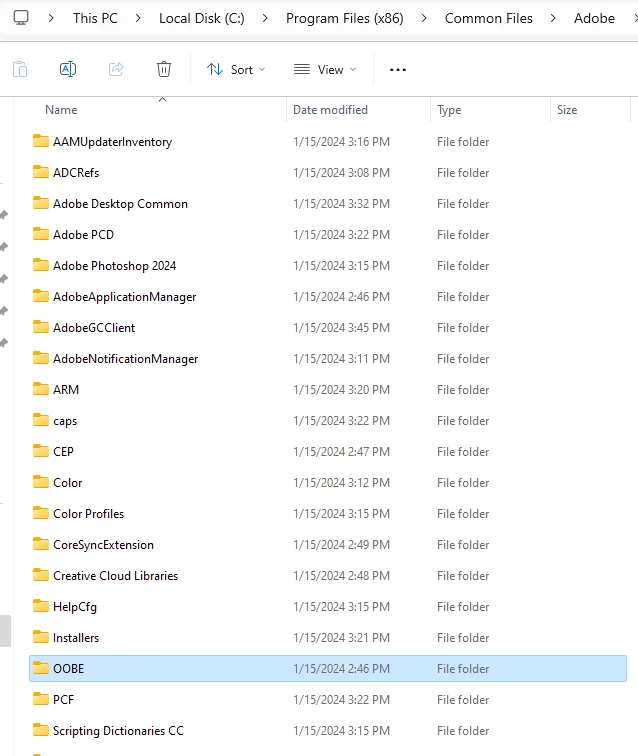Sort by the Size column header
The width and height of the screenshot is (638, 756).
(x=567, y=110)
